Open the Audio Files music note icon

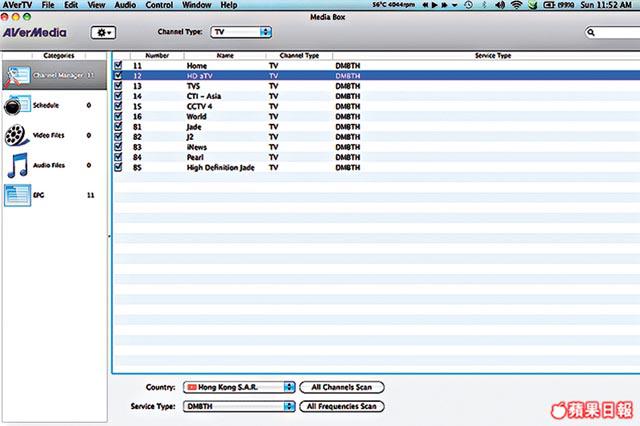(18, 165)
